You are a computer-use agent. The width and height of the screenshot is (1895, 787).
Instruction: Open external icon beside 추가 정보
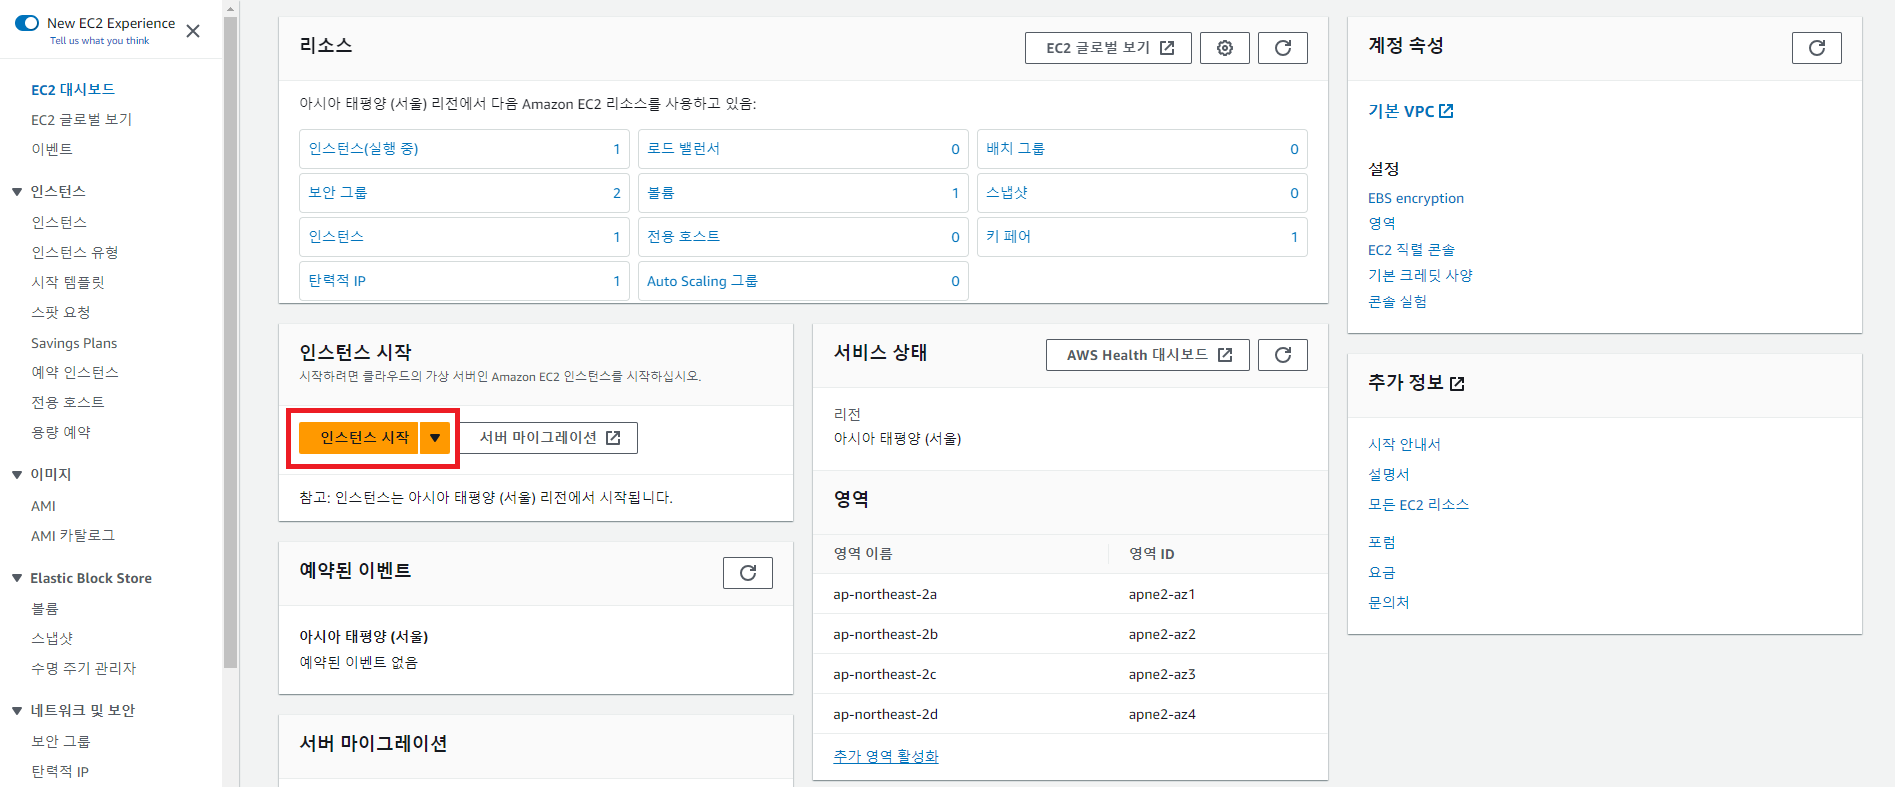(x=1457, y=383)
